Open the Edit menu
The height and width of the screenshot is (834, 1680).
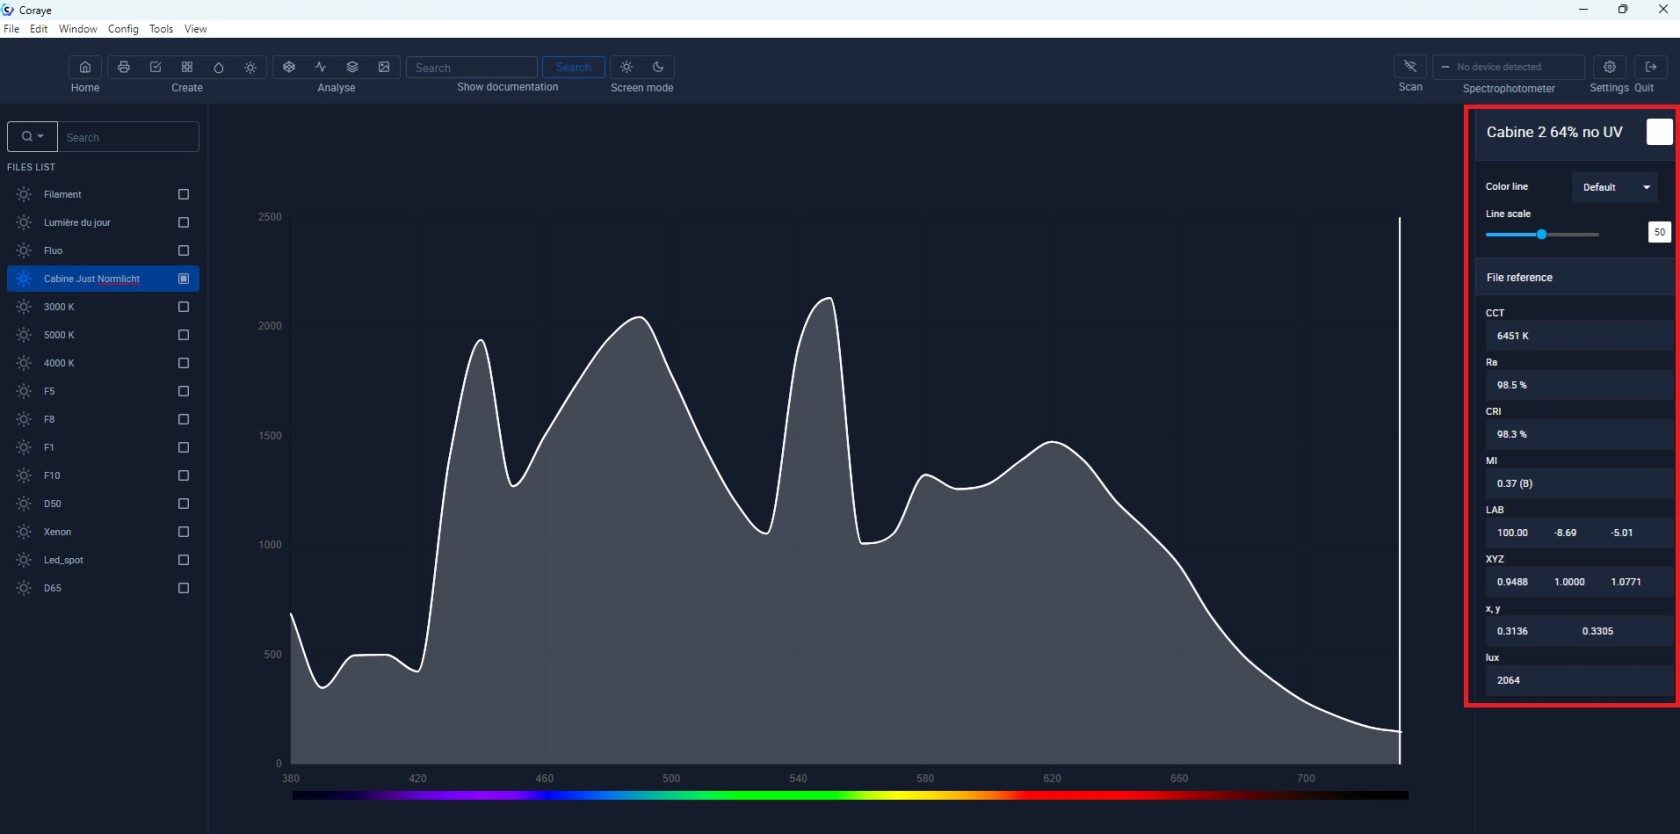click(x=39, y=29)
